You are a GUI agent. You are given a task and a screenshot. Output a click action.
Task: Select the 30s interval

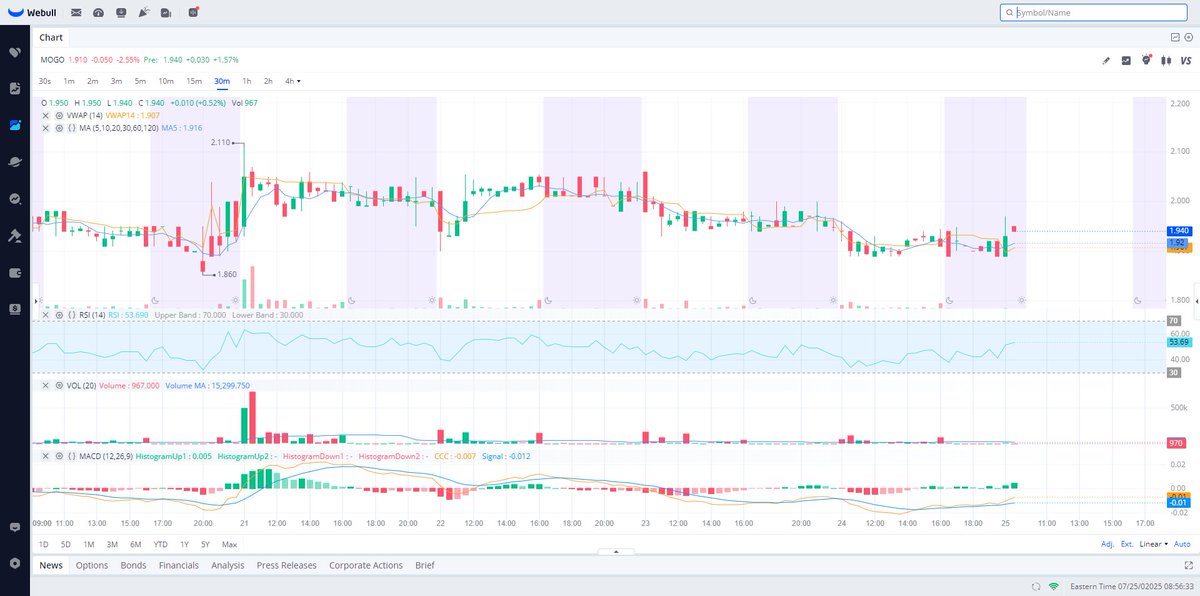pyautogui.click(x=45, y=81)
